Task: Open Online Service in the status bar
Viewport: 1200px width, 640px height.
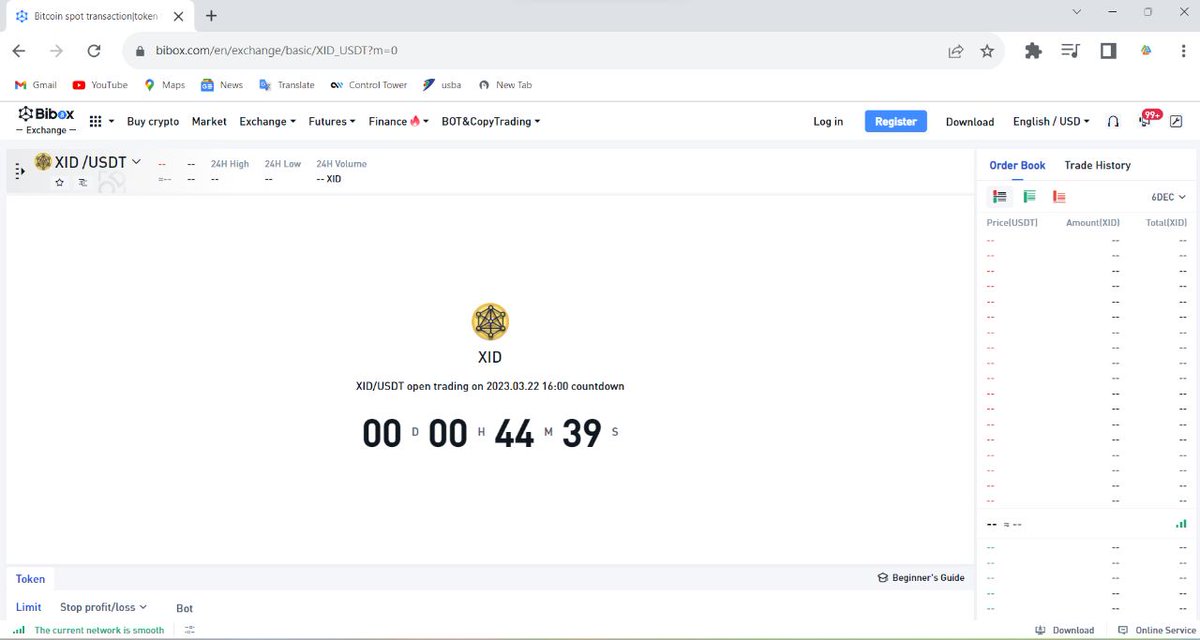Action: point(1155,630)
